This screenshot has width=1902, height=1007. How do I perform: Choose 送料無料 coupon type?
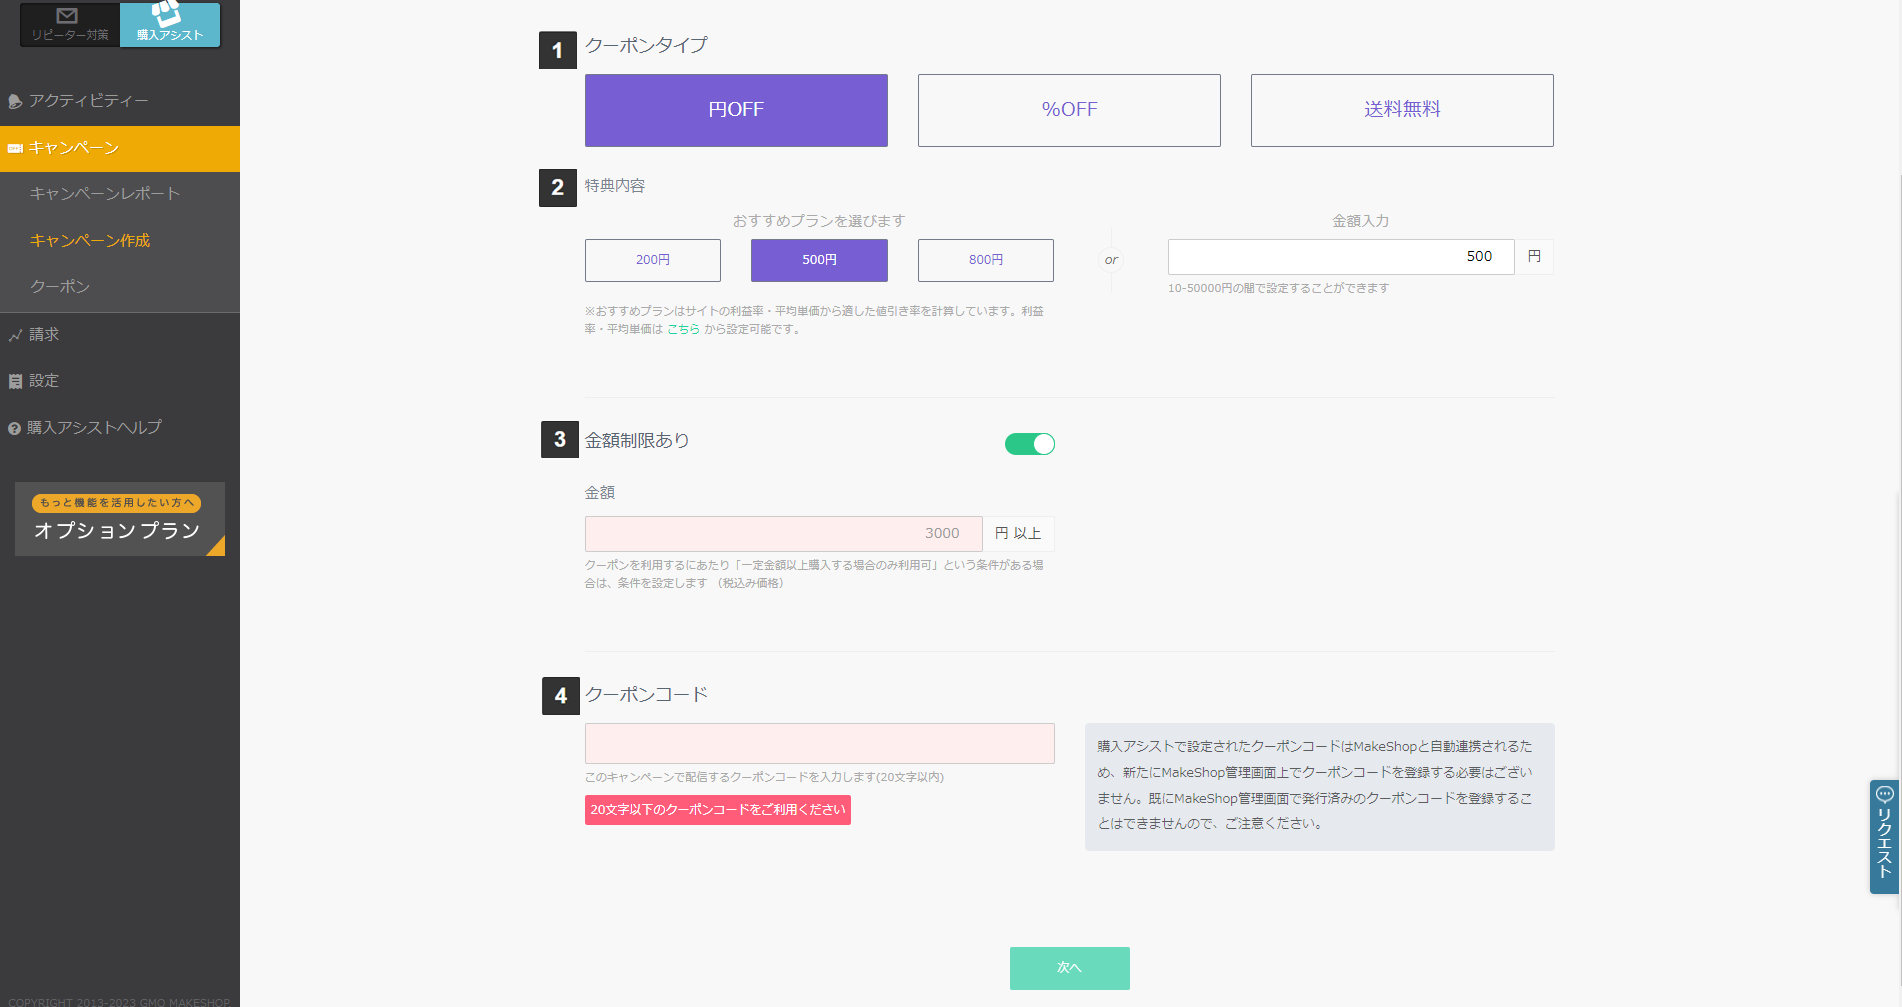tap(1402, 110)
